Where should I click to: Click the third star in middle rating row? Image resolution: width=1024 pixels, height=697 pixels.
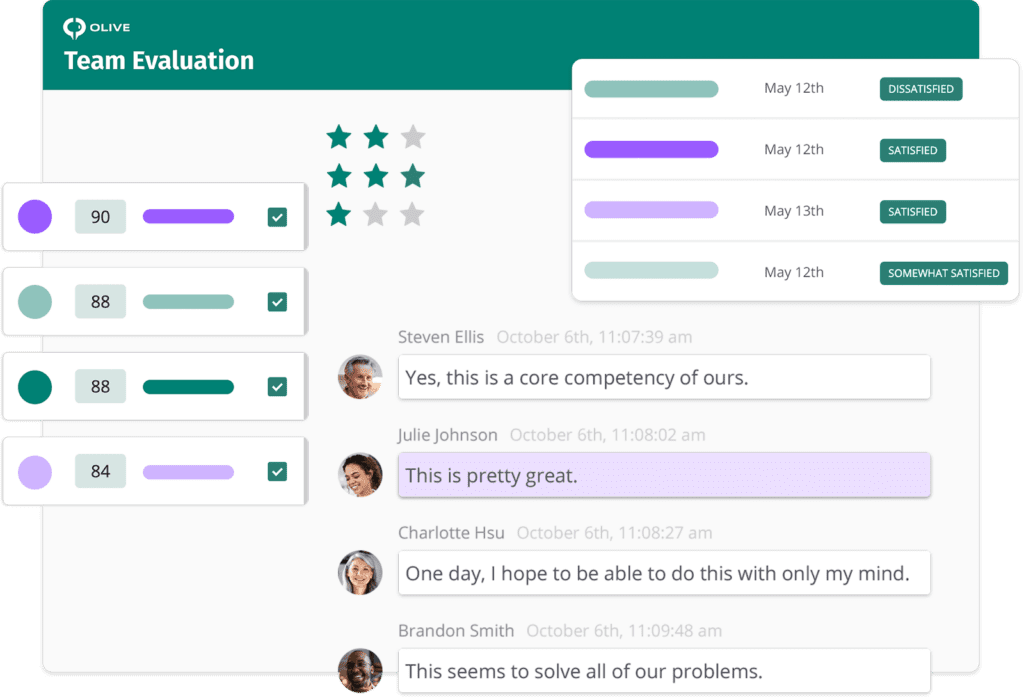pos(412,176)
